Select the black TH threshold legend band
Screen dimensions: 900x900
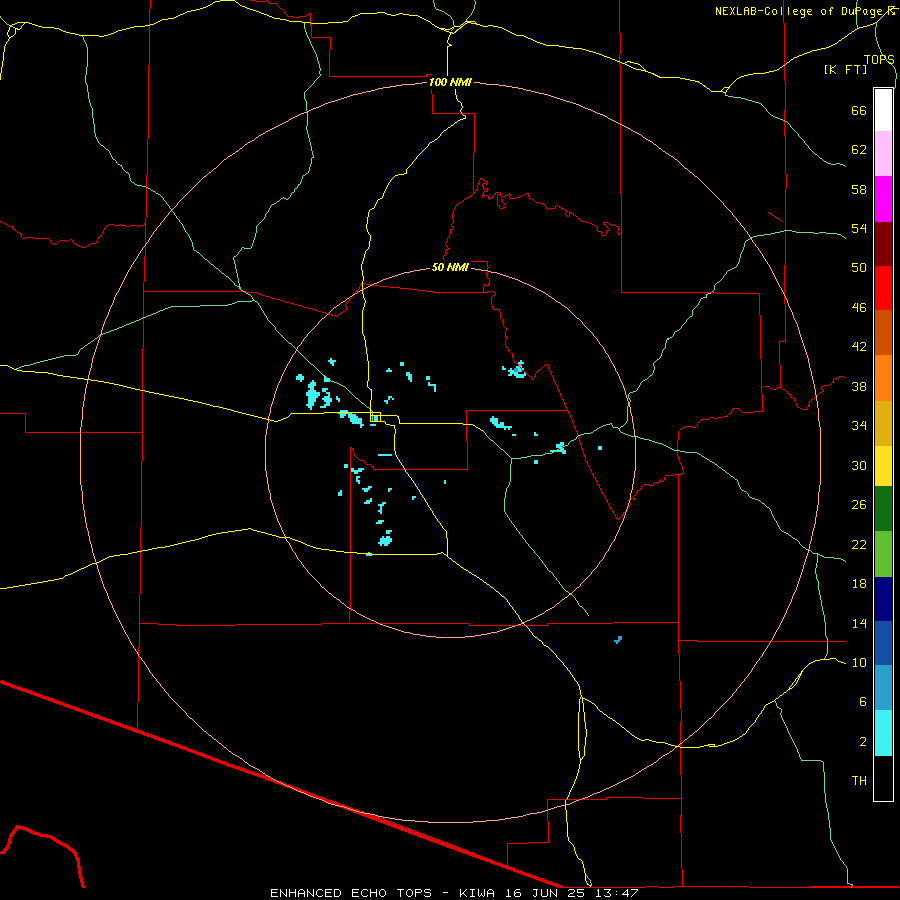pos(883,778)
